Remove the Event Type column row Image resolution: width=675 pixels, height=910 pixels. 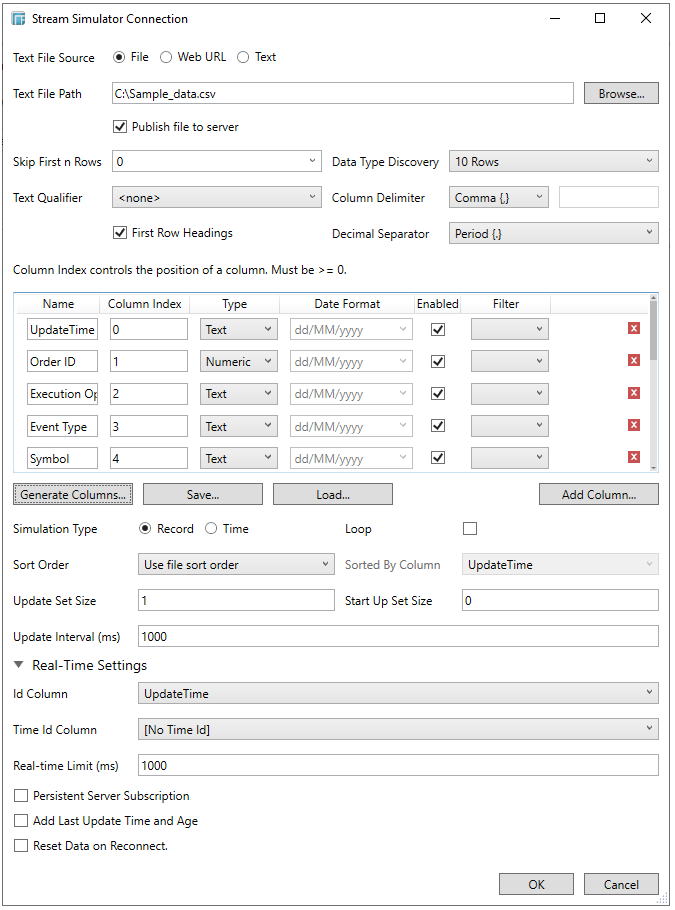633,426
